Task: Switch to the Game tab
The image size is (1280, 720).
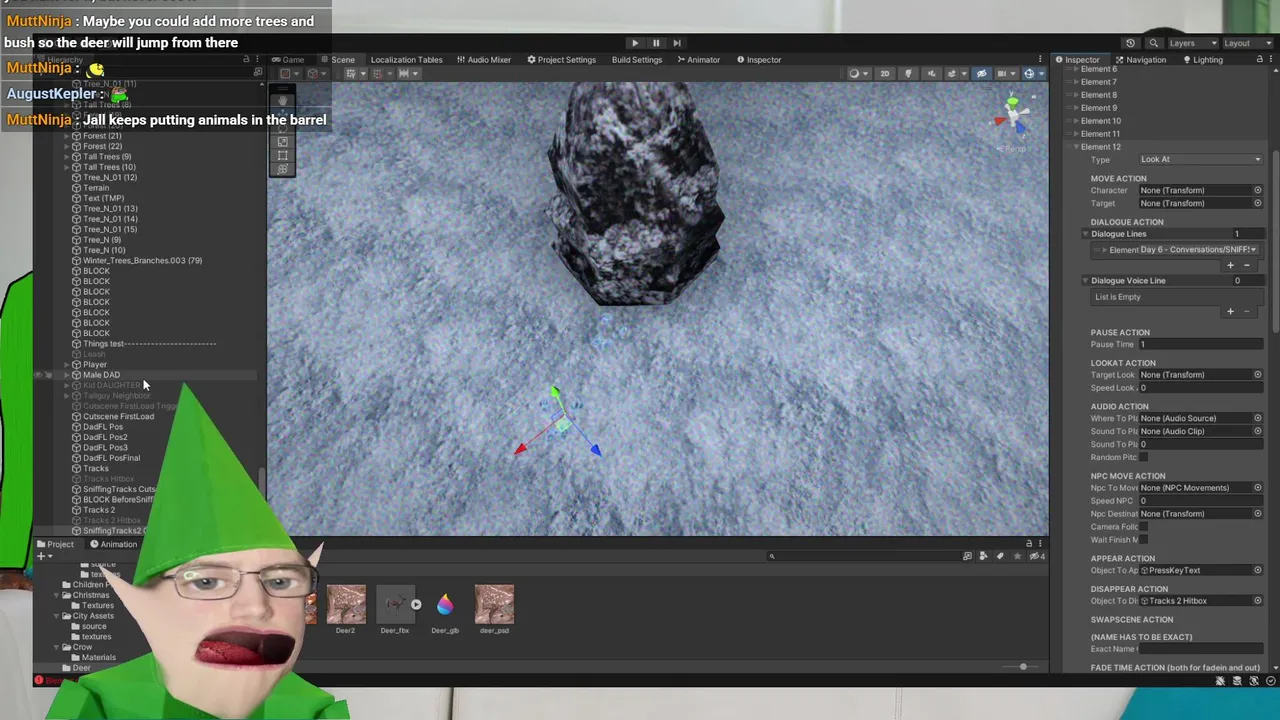Action: pyautogui.click(x=288, y=60)
